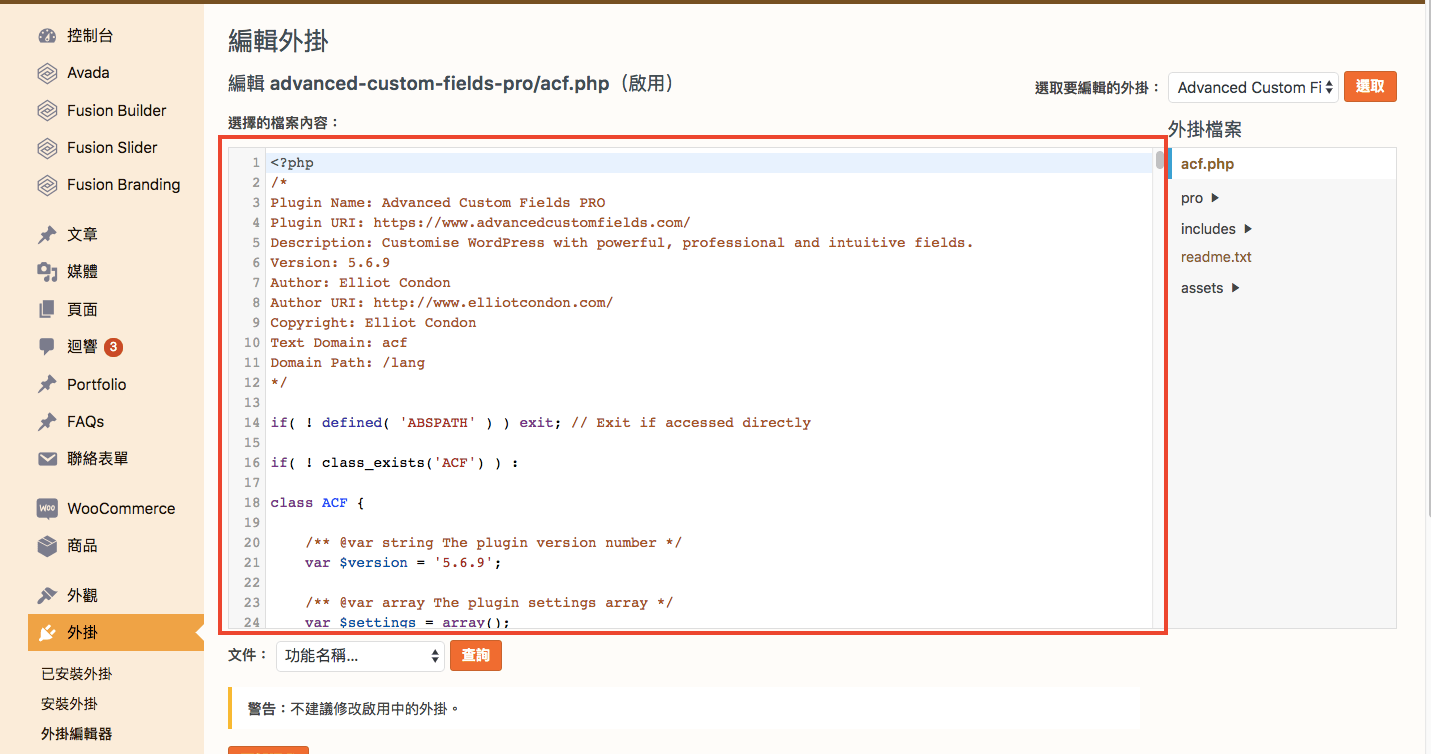Click the Domain Path: /lang line
The width and height of the screenshot is (1431, 754).
pos(347,363)
